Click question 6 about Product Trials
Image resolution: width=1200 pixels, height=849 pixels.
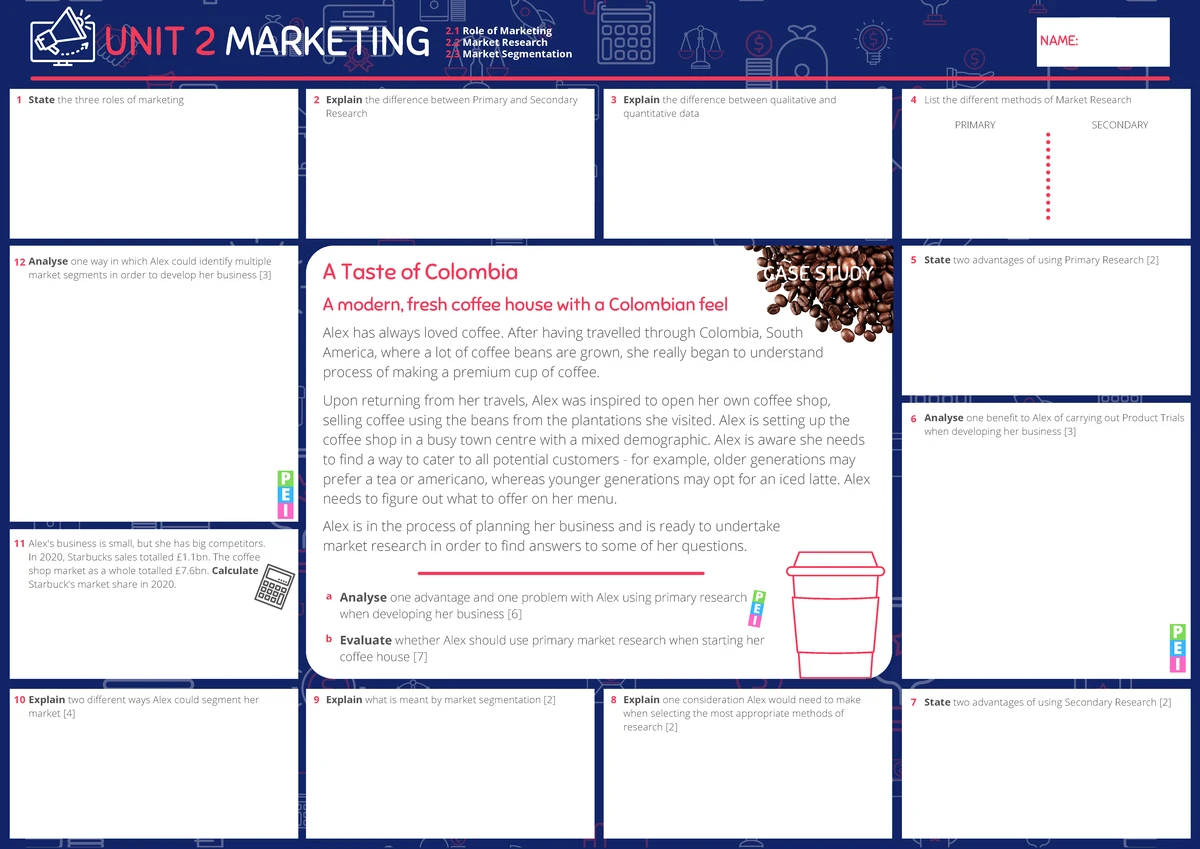click(x=1047, y=425)
